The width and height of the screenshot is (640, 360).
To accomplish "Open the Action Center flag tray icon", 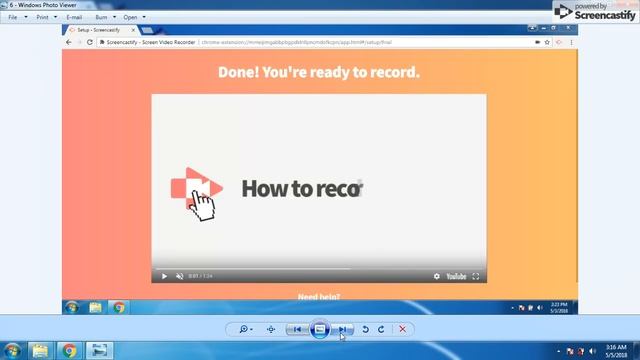I will coord(570,351).
